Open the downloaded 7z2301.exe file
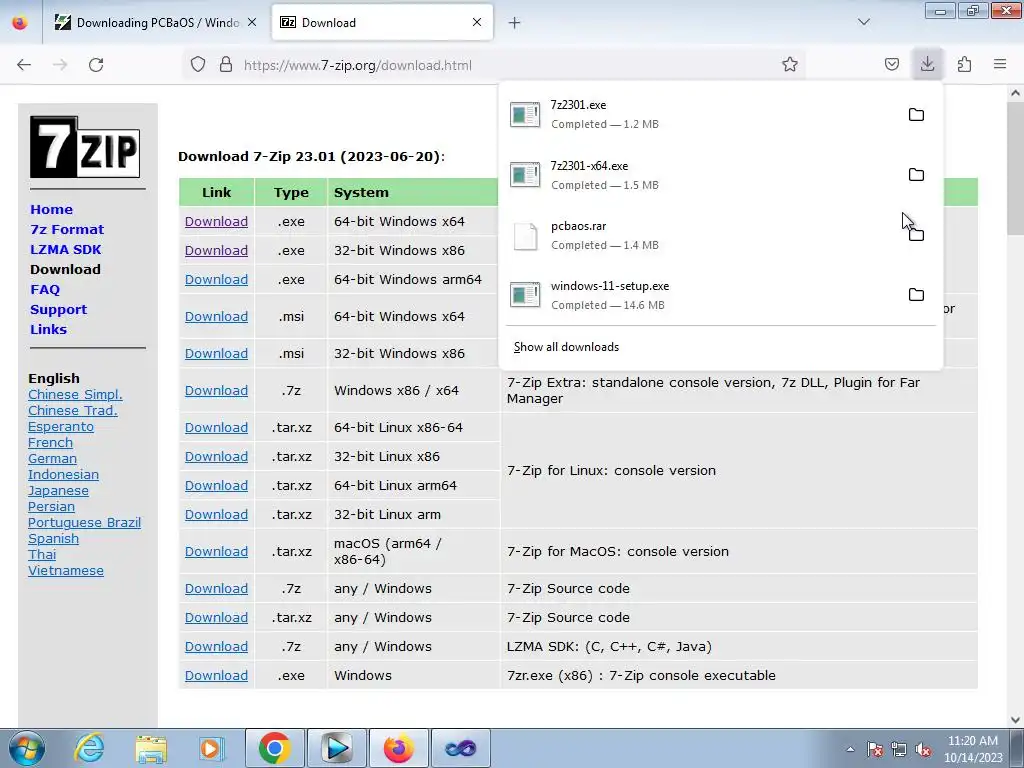Image resolution: width=1024 pixels, height=768 pixels. [702, 114]
